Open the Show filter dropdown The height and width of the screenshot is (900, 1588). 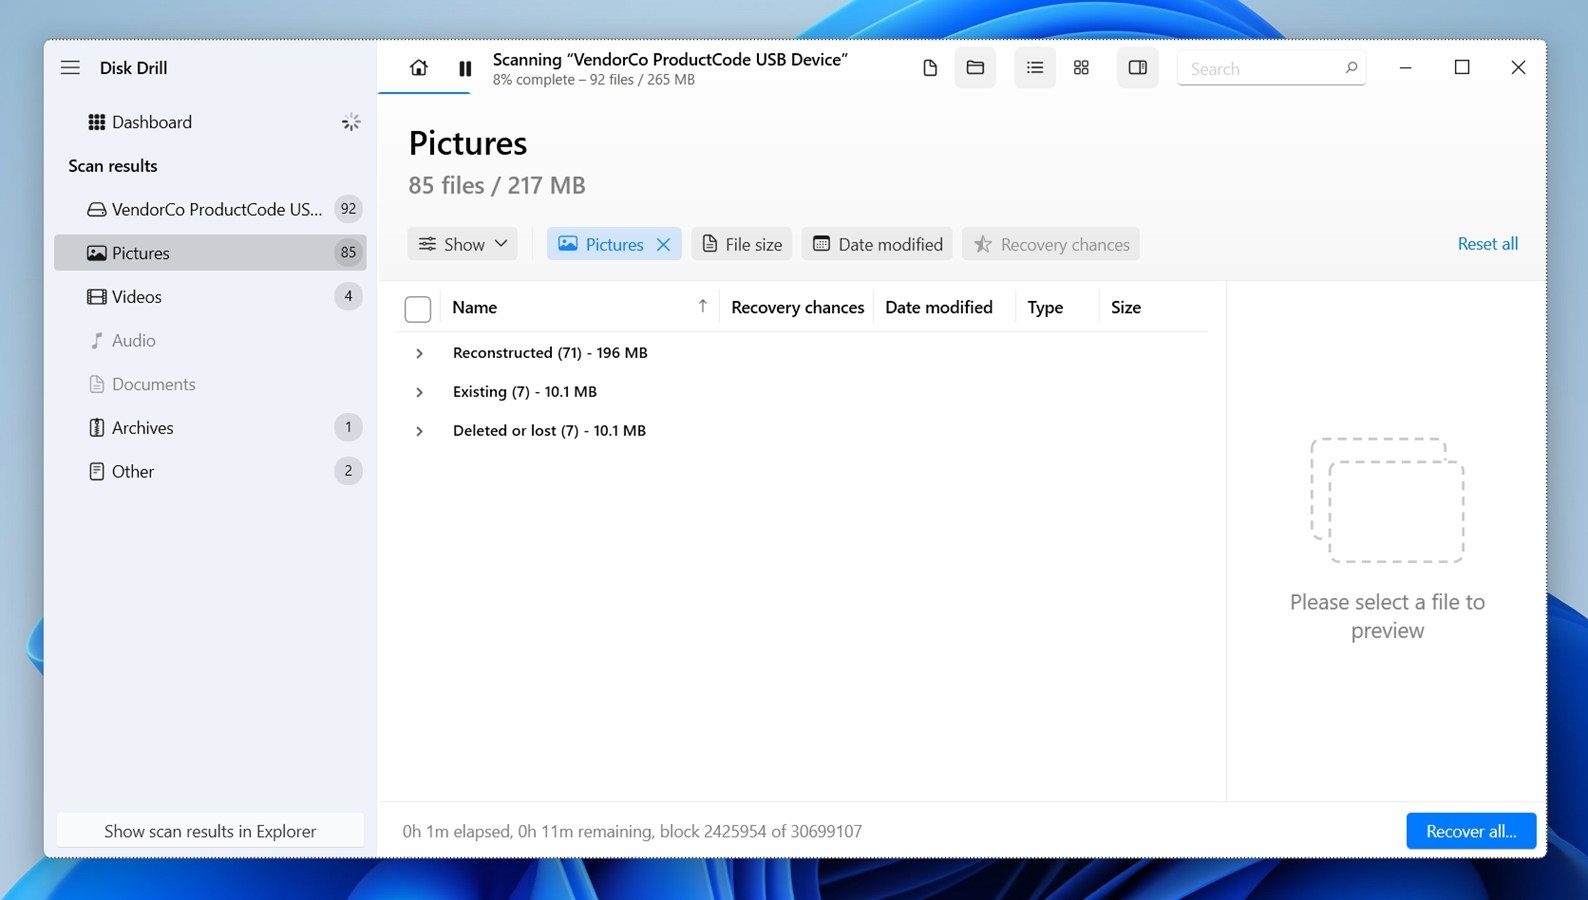pos(463,244)
